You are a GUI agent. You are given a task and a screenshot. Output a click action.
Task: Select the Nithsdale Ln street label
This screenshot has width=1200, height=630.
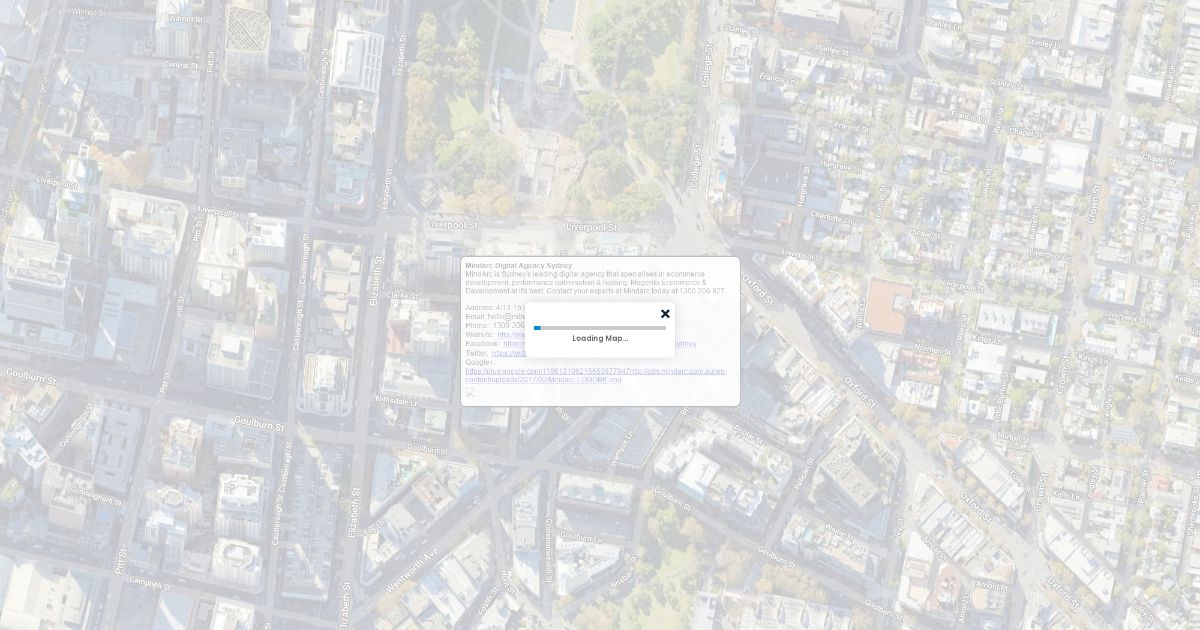[x=397, y=400]
